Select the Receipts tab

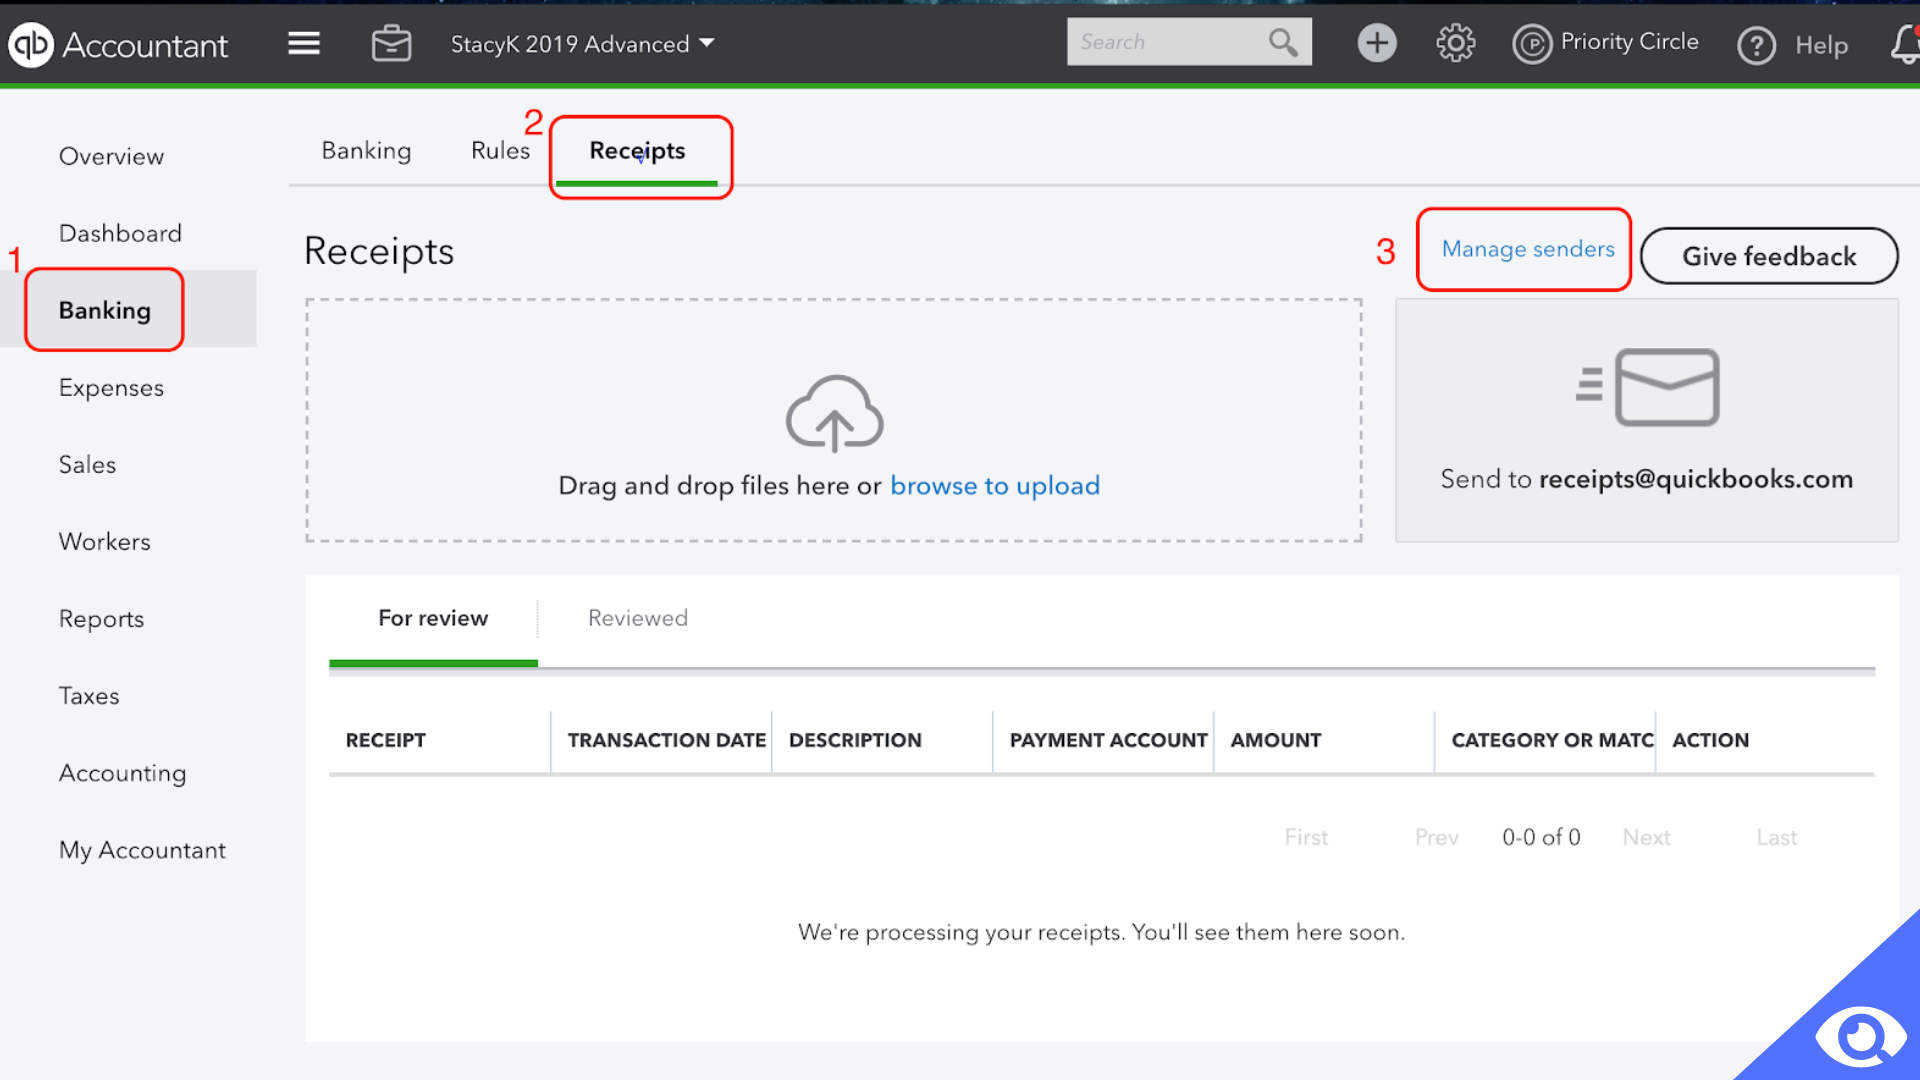tap(637, 151)
